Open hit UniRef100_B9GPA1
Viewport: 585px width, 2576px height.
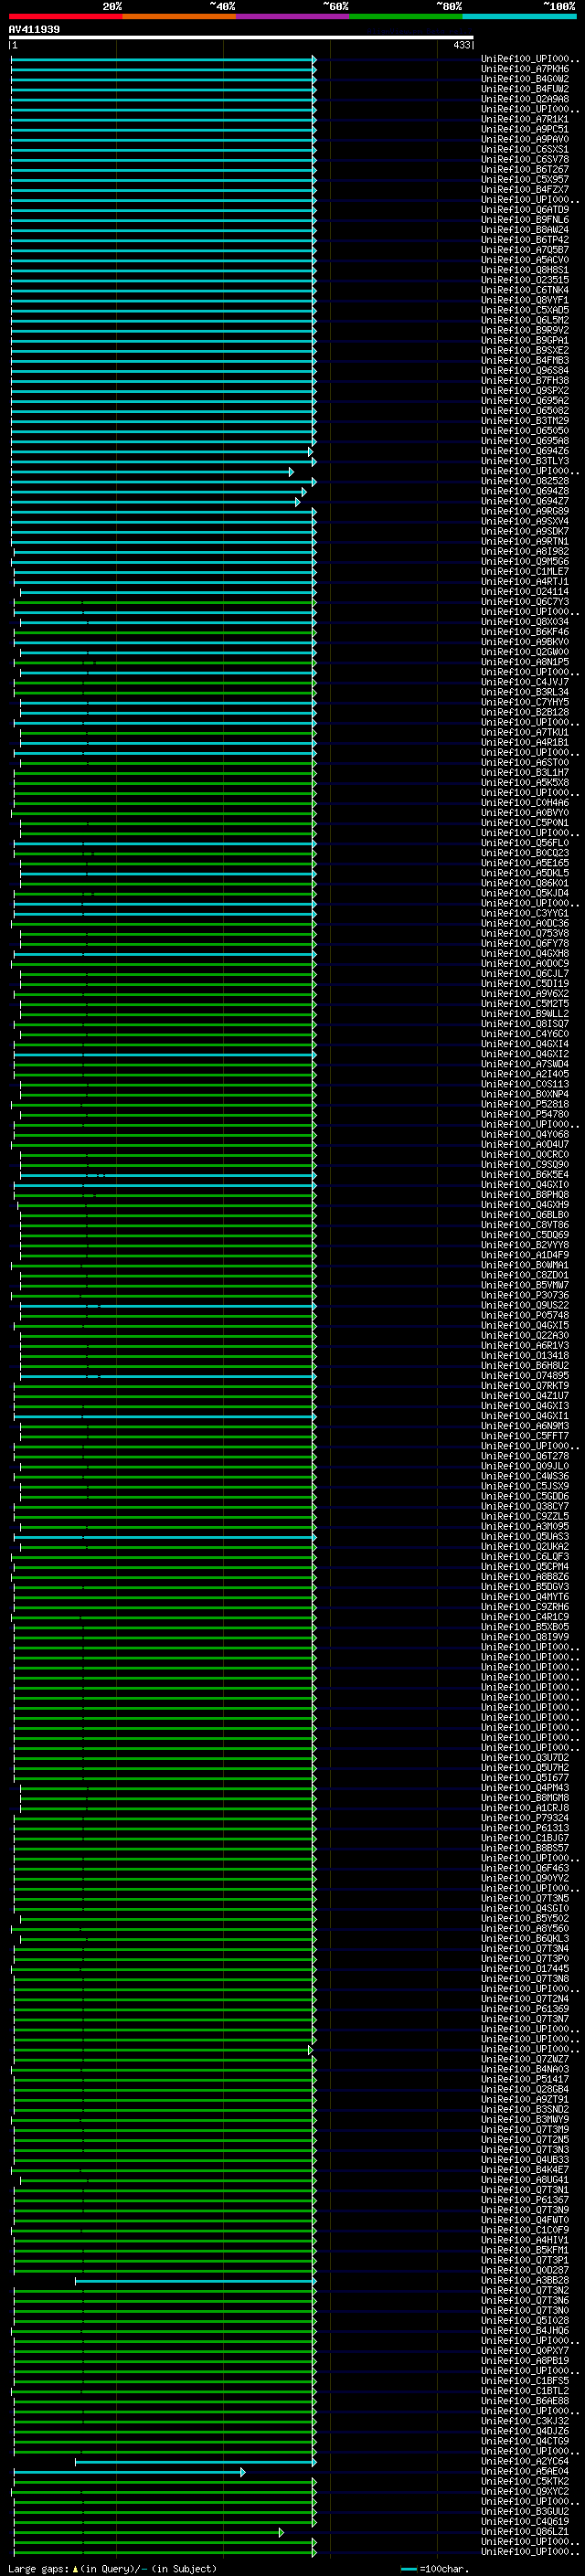pos(525,340)
